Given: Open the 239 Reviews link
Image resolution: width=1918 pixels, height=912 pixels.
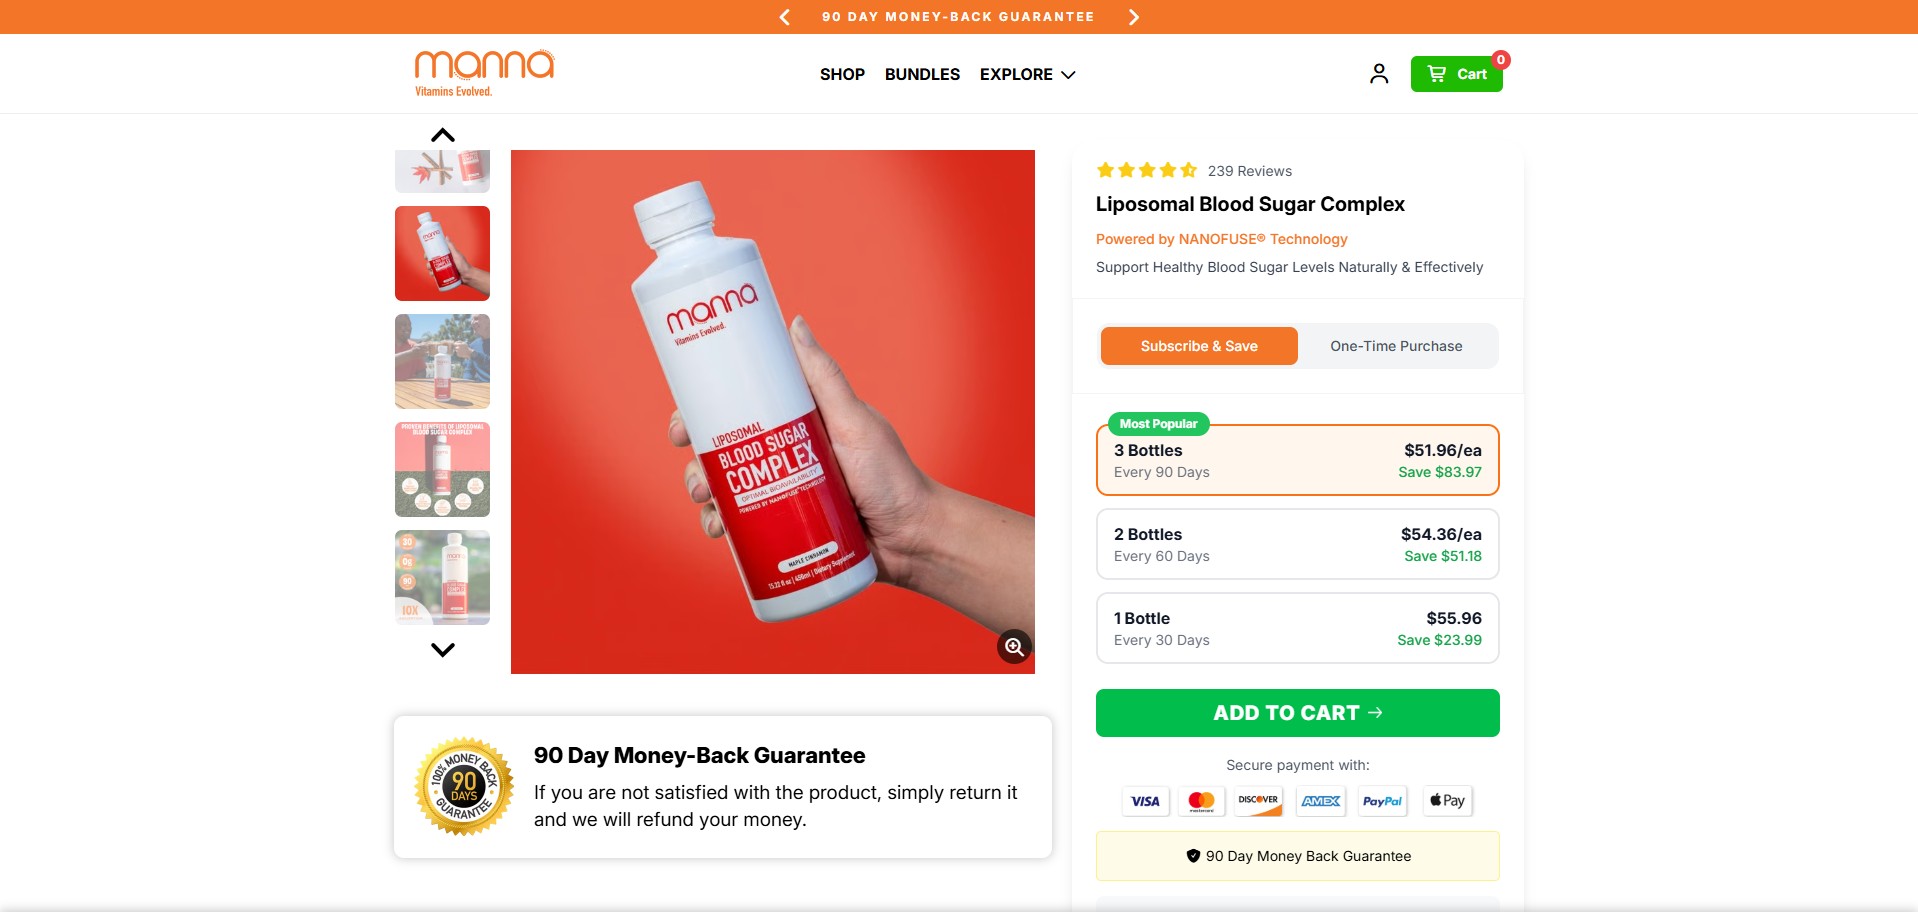Looking at the screenshot, I should pyautogui.click(x=1249, y=171).
